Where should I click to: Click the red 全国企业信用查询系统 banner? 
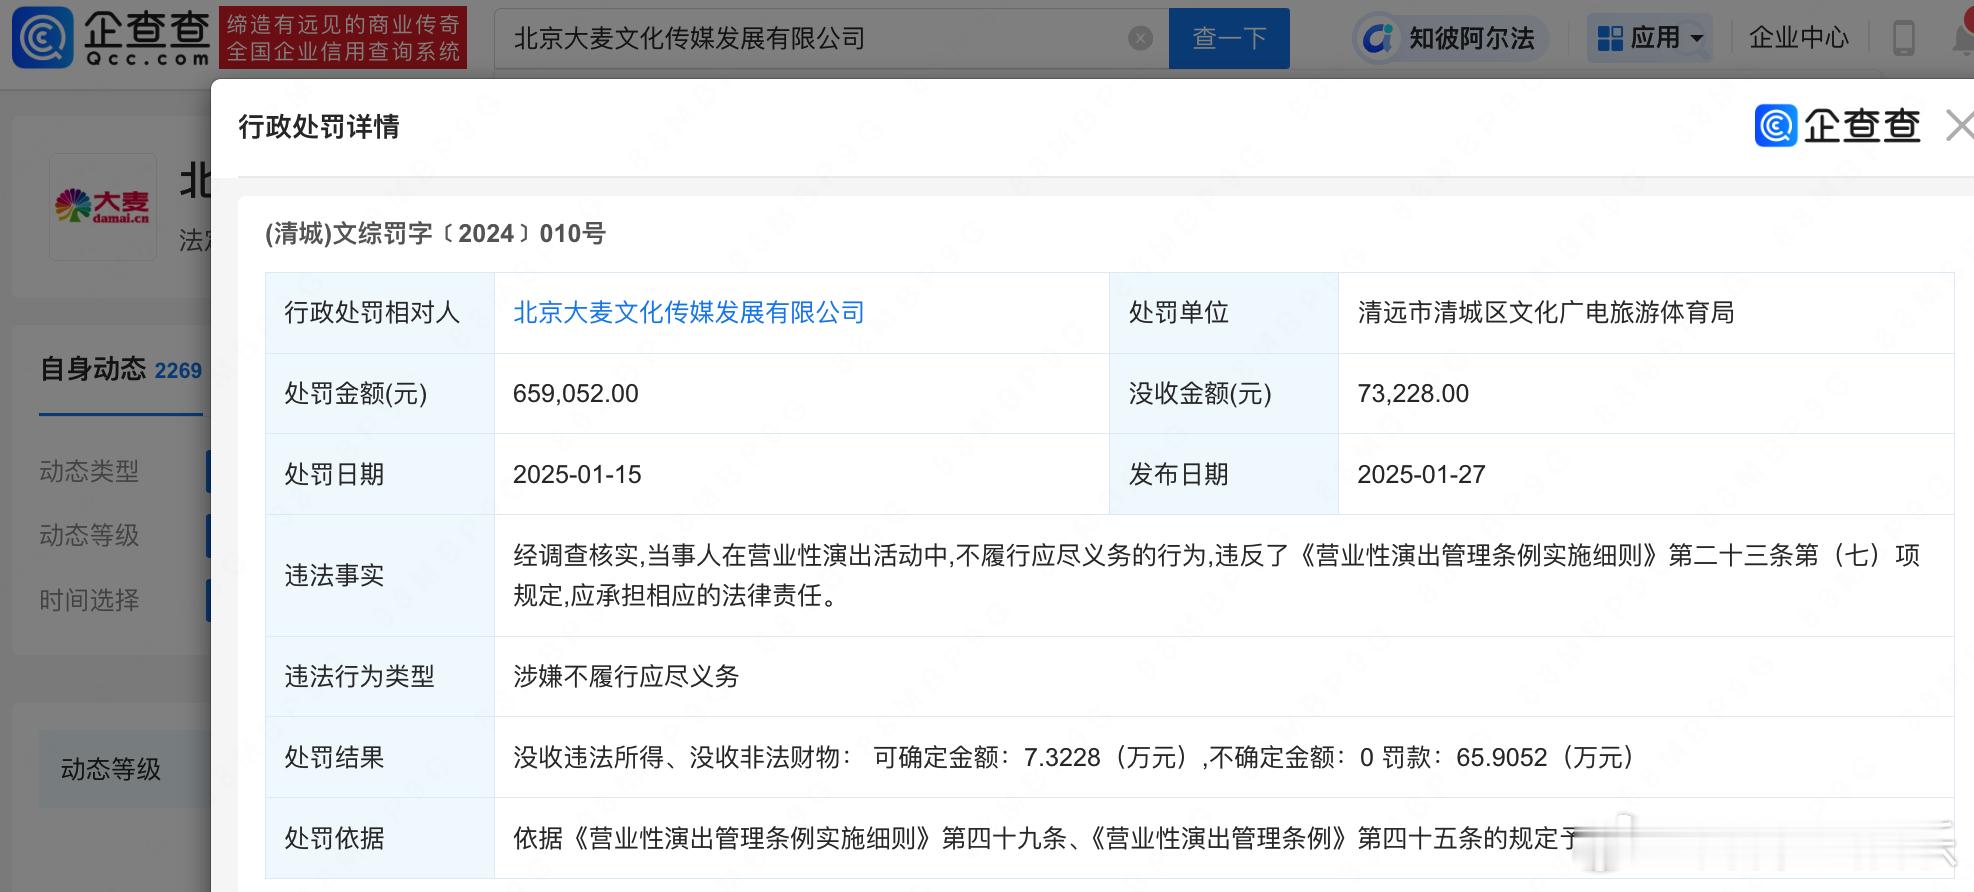pyautogui.click(x=343, y=38)
